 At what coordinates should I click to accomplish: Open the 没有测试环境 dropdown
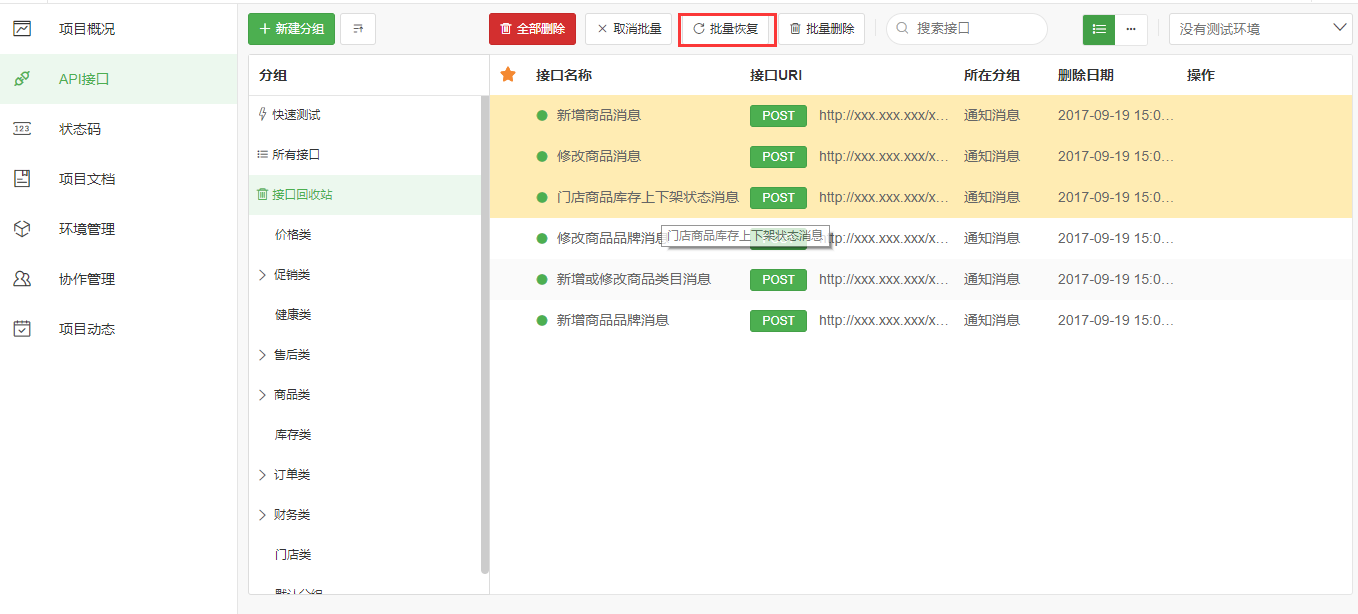(x=1259, y=28)
